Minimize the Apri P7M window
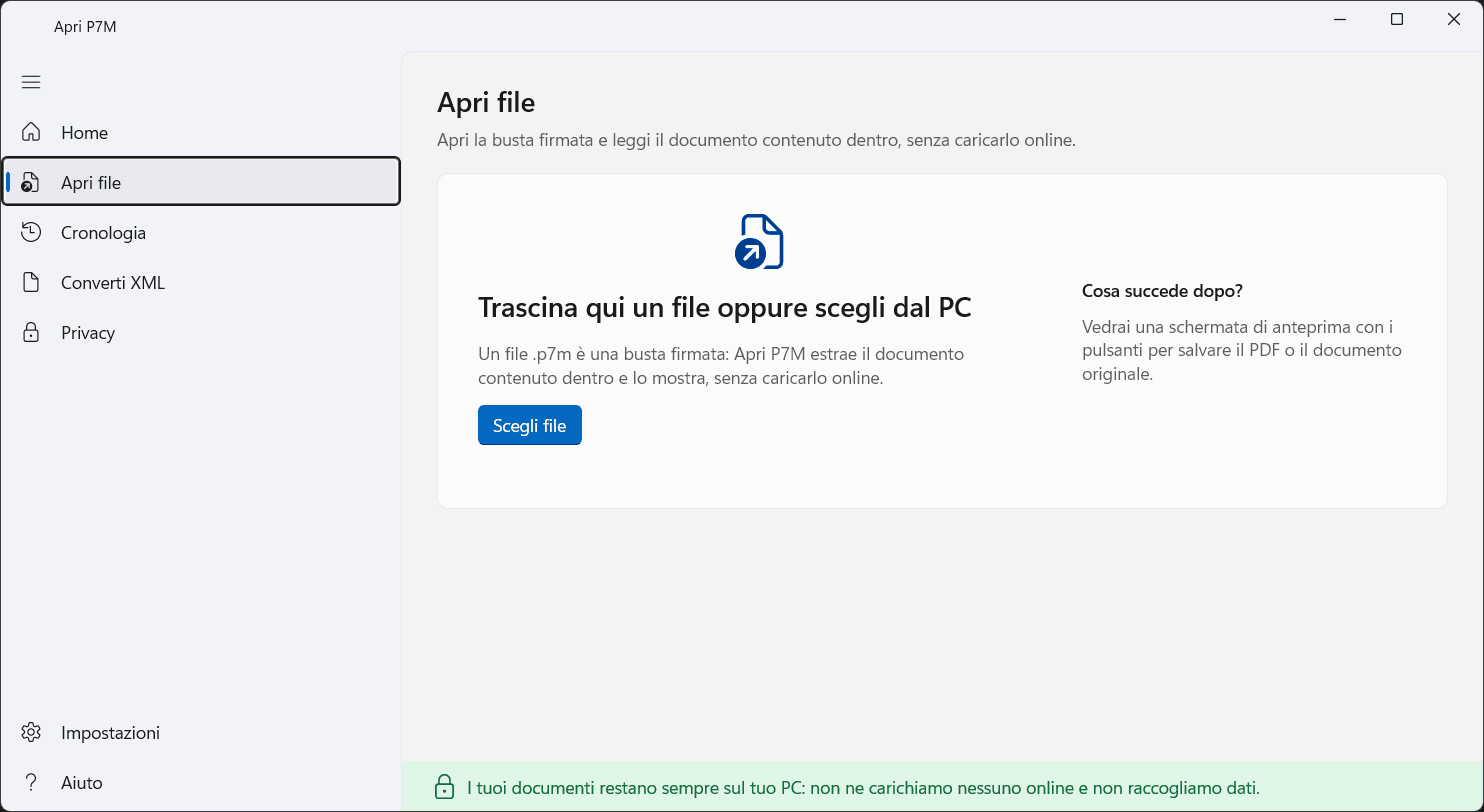This screenshot has width=1484, height=812. coord(1340,19)
